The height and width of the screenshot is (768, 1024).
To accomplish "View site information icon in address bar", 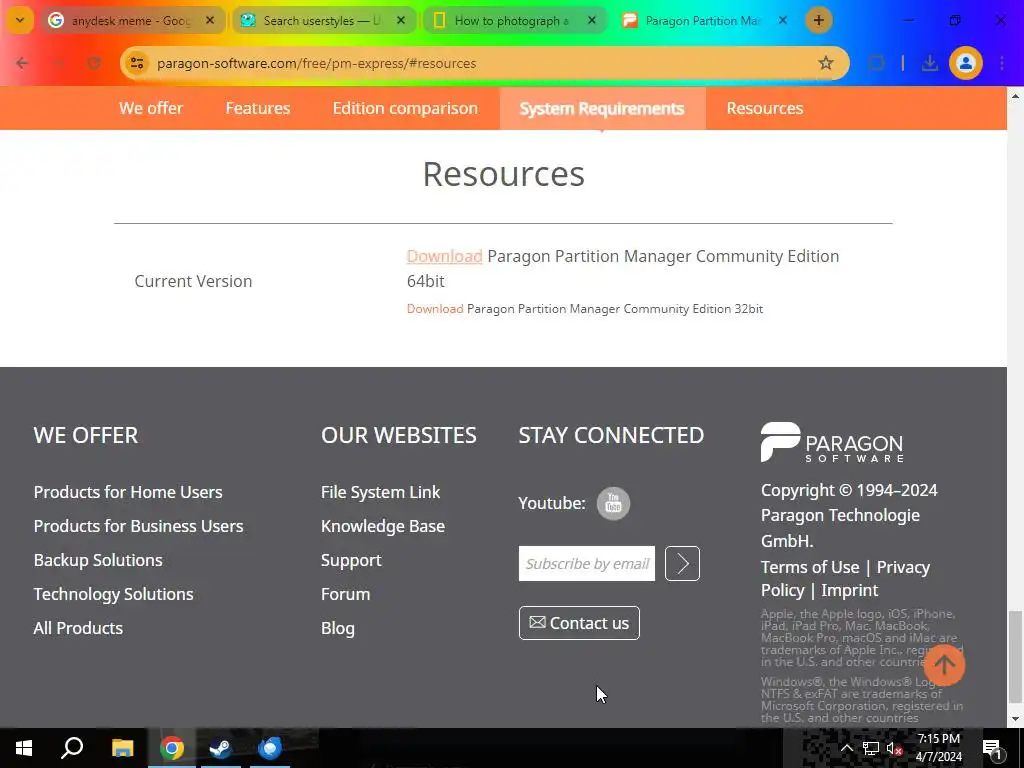I will [137, 63].
